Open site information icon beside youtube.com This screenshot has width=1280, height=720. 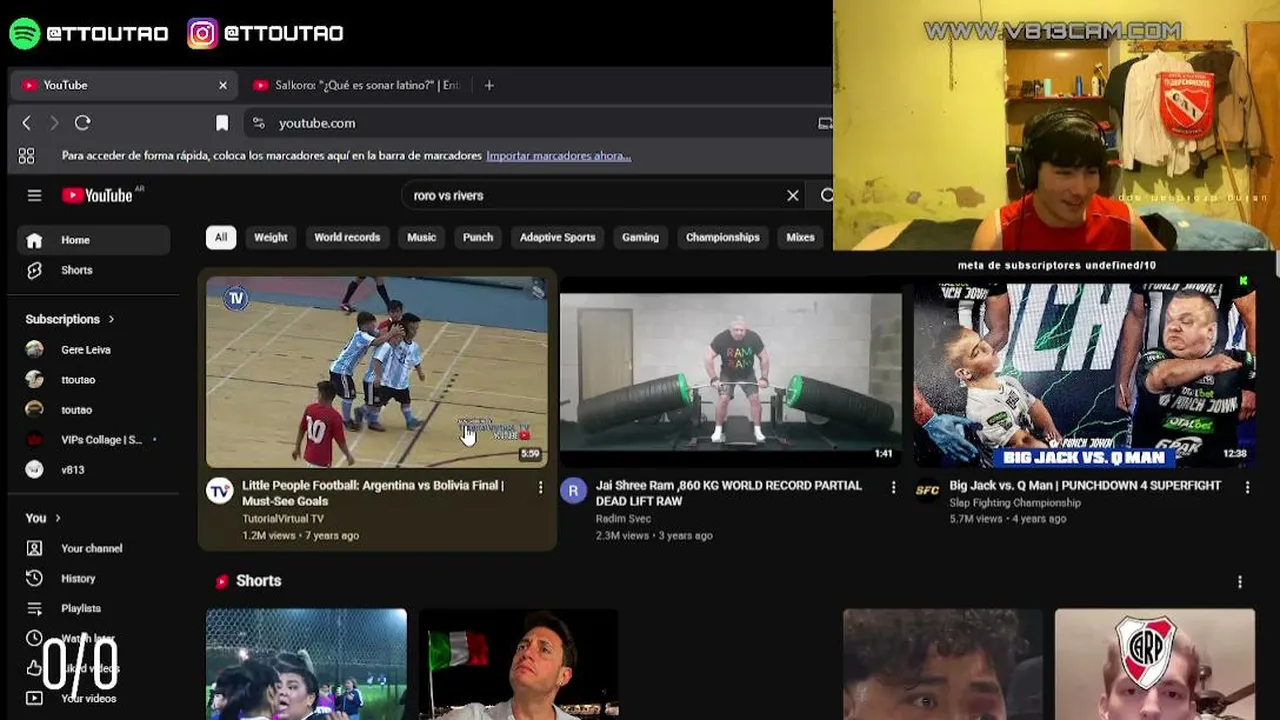[x=258, y=123]
